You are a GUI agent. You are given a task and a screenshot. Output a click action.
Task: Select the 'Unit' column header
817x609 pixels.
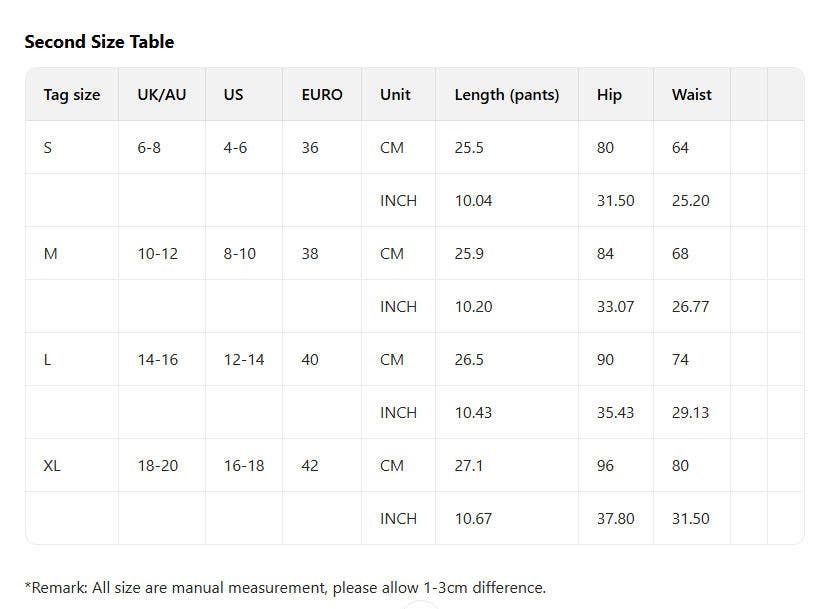[395, 95]
